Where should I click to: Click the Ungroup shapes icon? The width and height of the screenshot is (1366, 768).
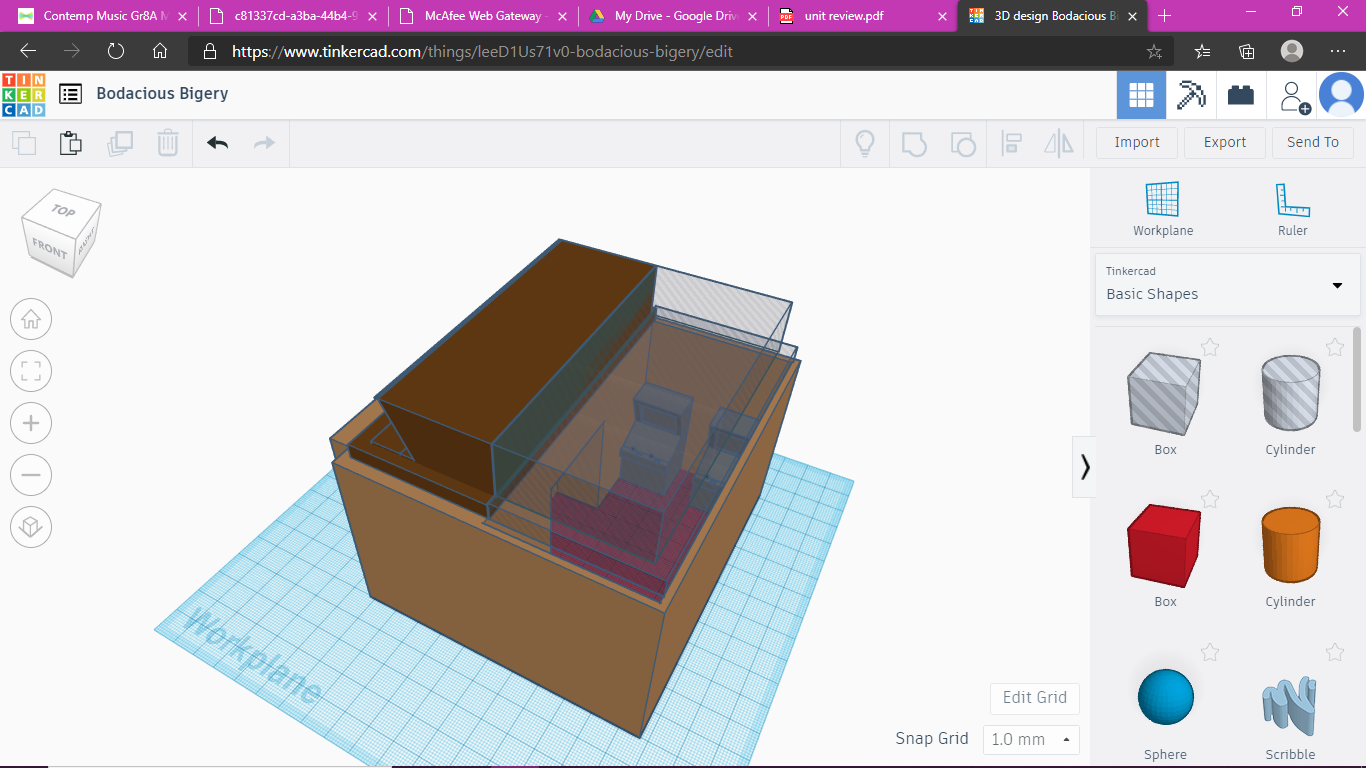pyautogui.click(x=963, y=143)
